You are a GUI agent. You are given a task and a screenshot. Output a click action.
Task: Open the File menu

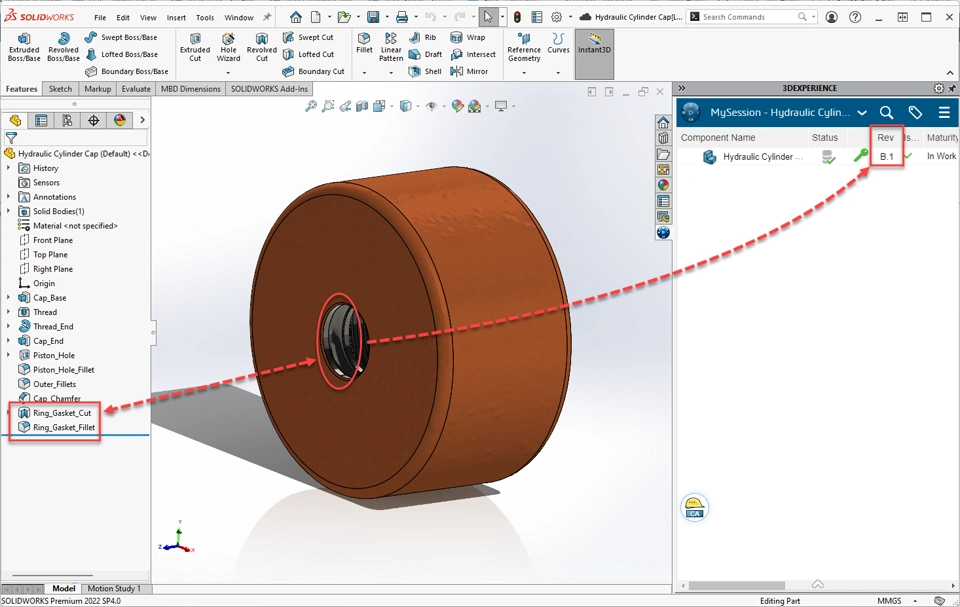click(100, 18)
